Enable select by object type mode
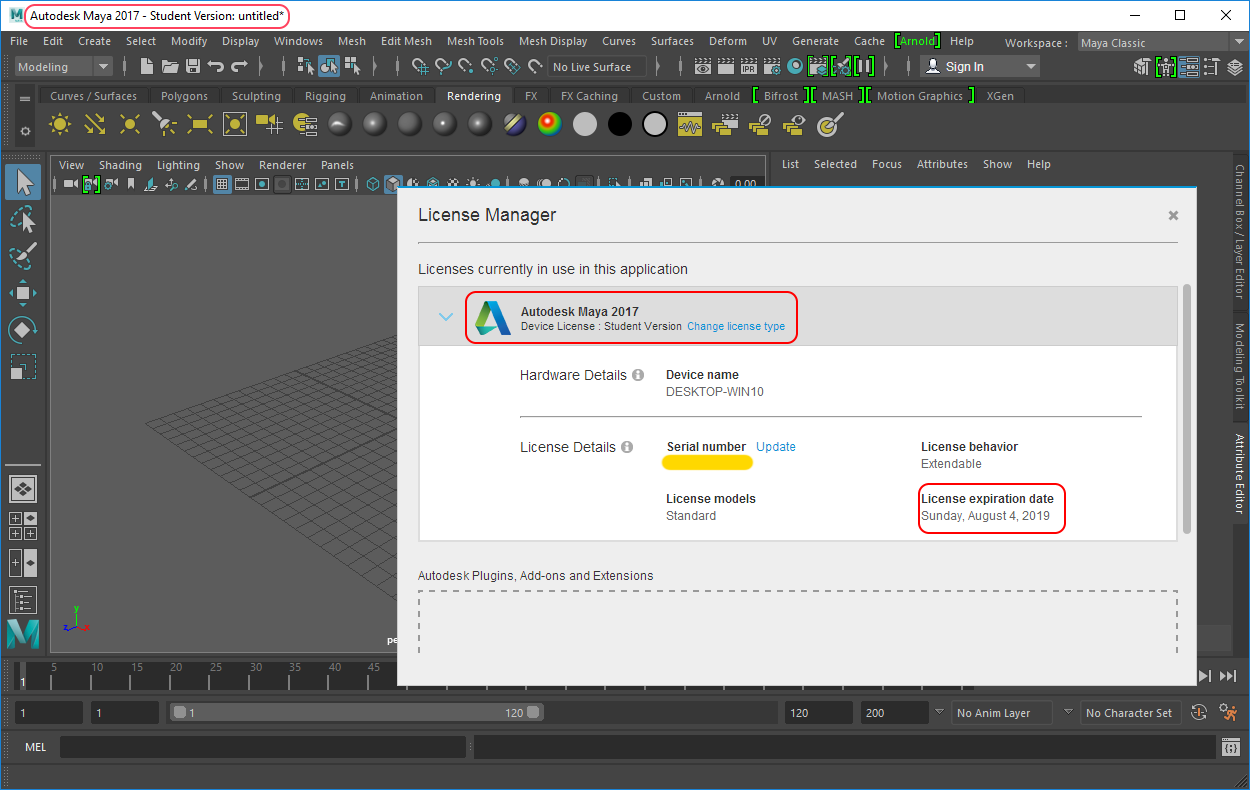 [x=329, y=67]
